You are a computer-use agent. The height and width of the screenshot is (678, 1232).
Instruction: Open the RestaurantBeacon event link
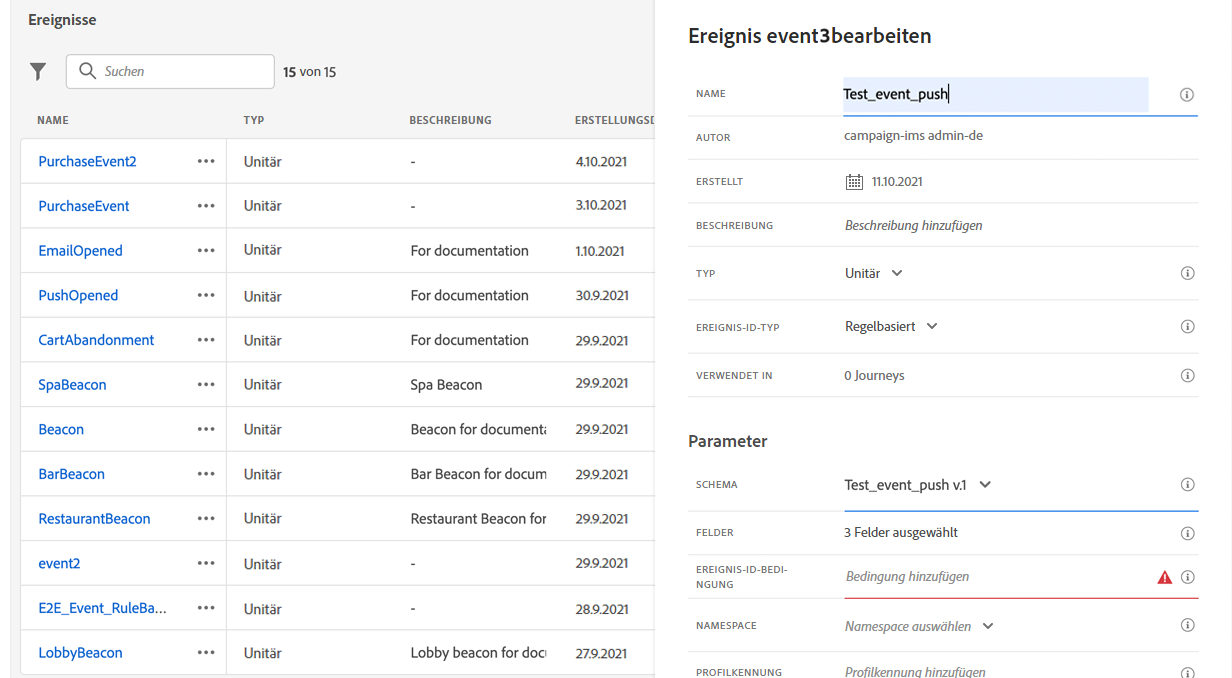click(94, 519)
